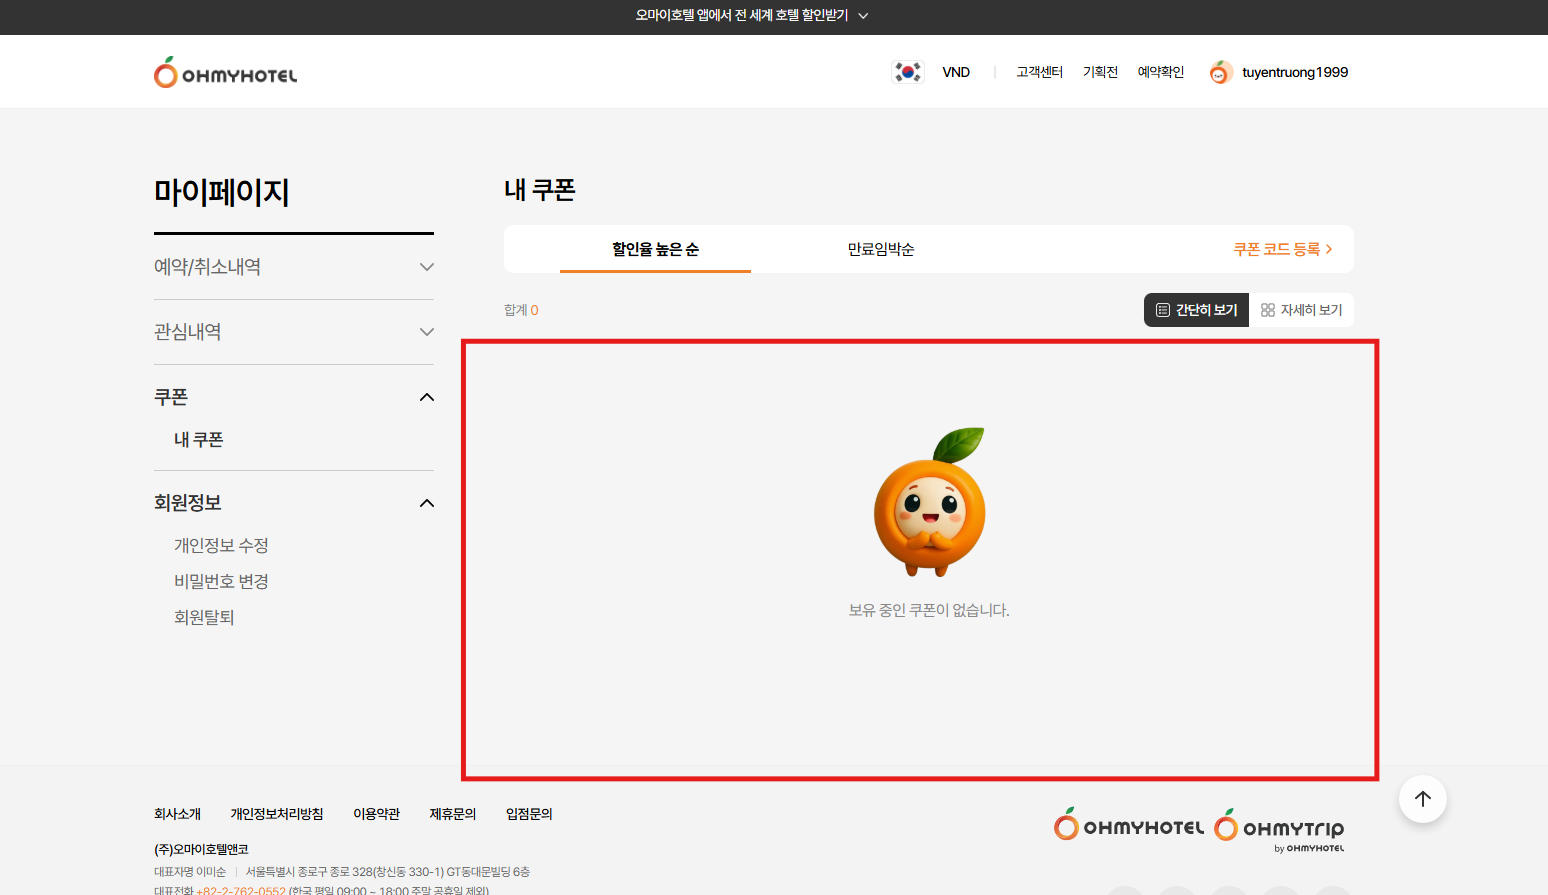Open the 예약확인 link
Screen dimensions: 1548x895
click(1161, 72)
